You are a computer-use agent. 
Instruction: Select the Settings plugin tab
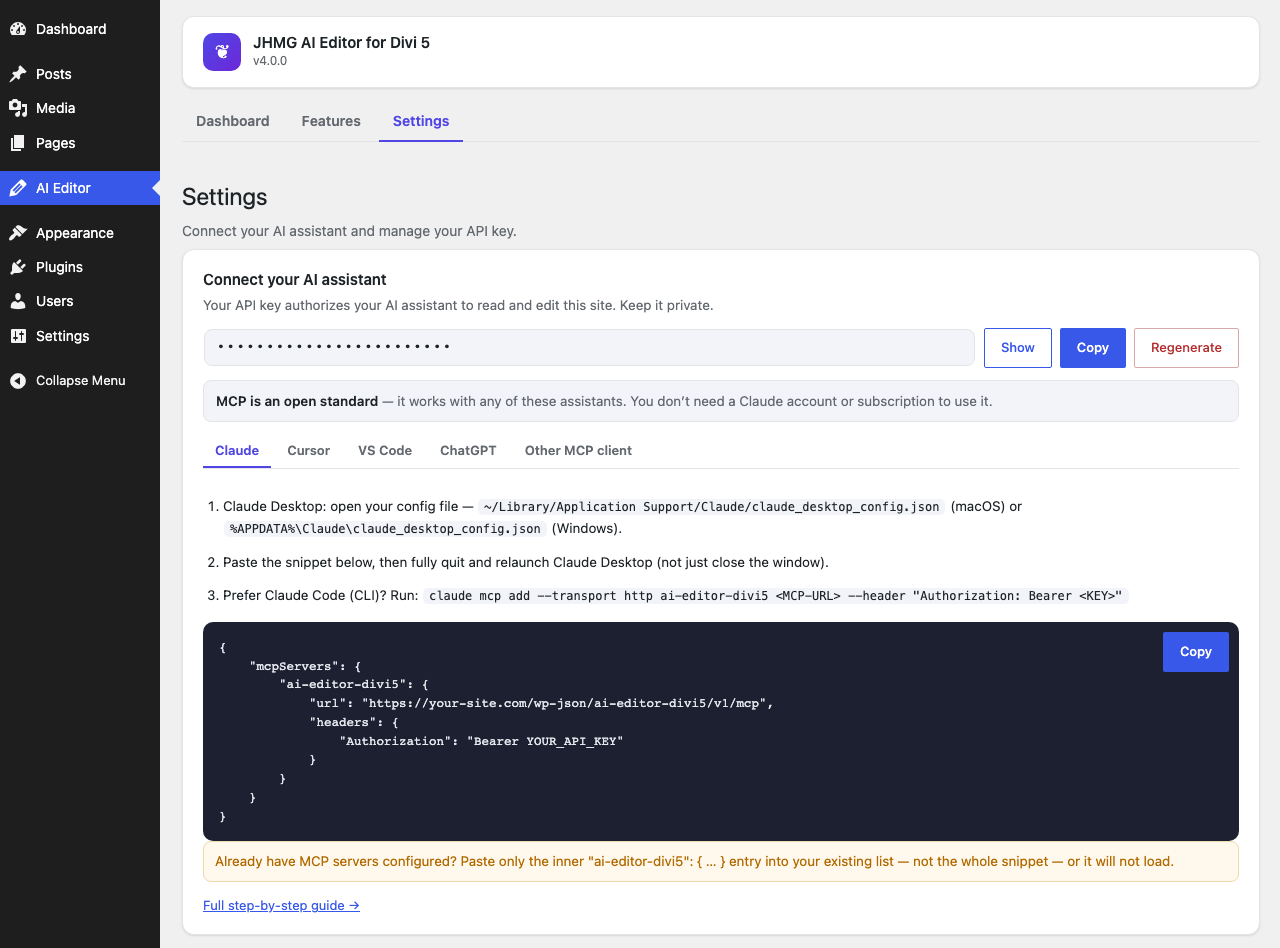pos(421,121)
